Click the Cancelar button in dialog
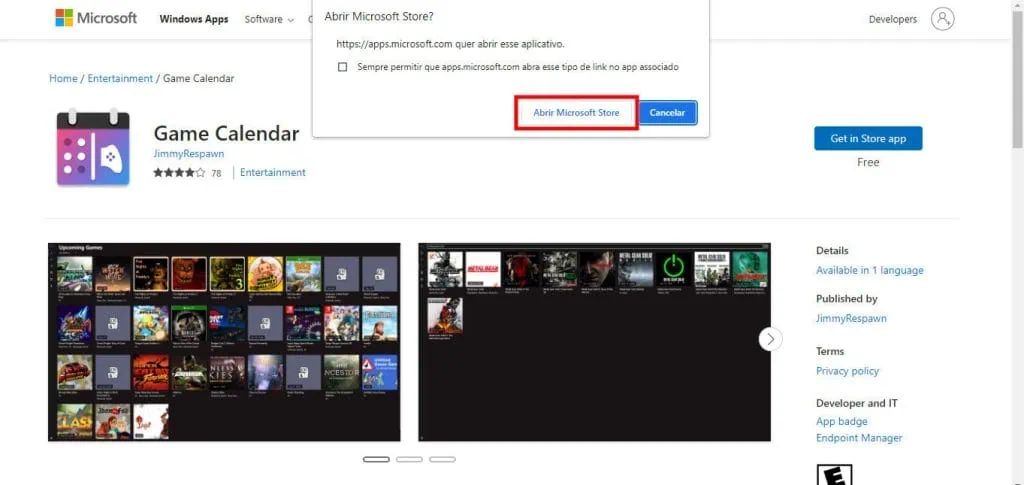 667,113
